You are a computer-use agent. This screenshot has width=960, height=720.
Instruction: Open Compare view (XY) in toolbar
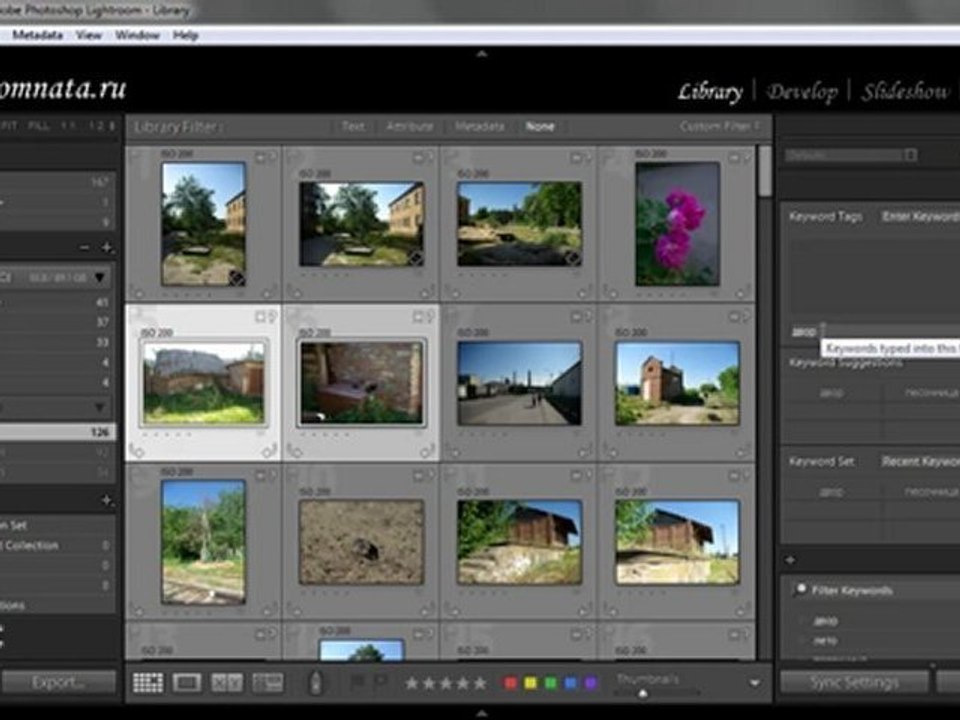227,683
